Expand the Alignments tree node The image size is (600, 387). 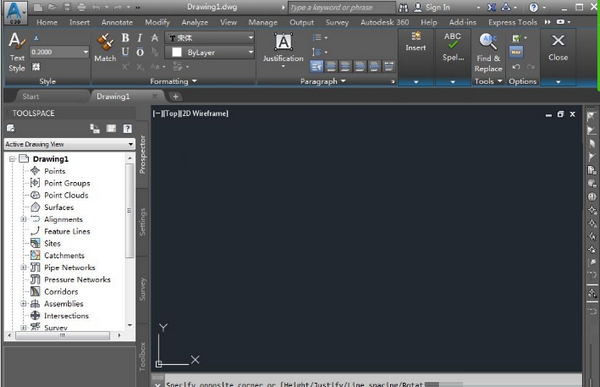[23, 219]
